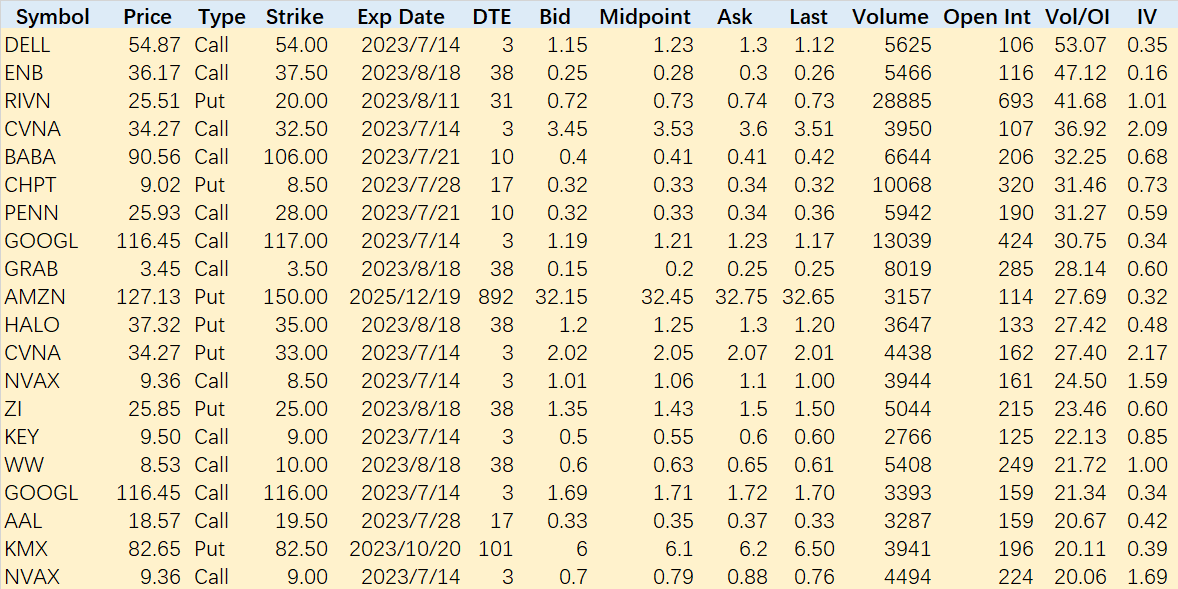1178x589 pixels.
Task: Select the DELL symbol cell
Action: (27, 45)
